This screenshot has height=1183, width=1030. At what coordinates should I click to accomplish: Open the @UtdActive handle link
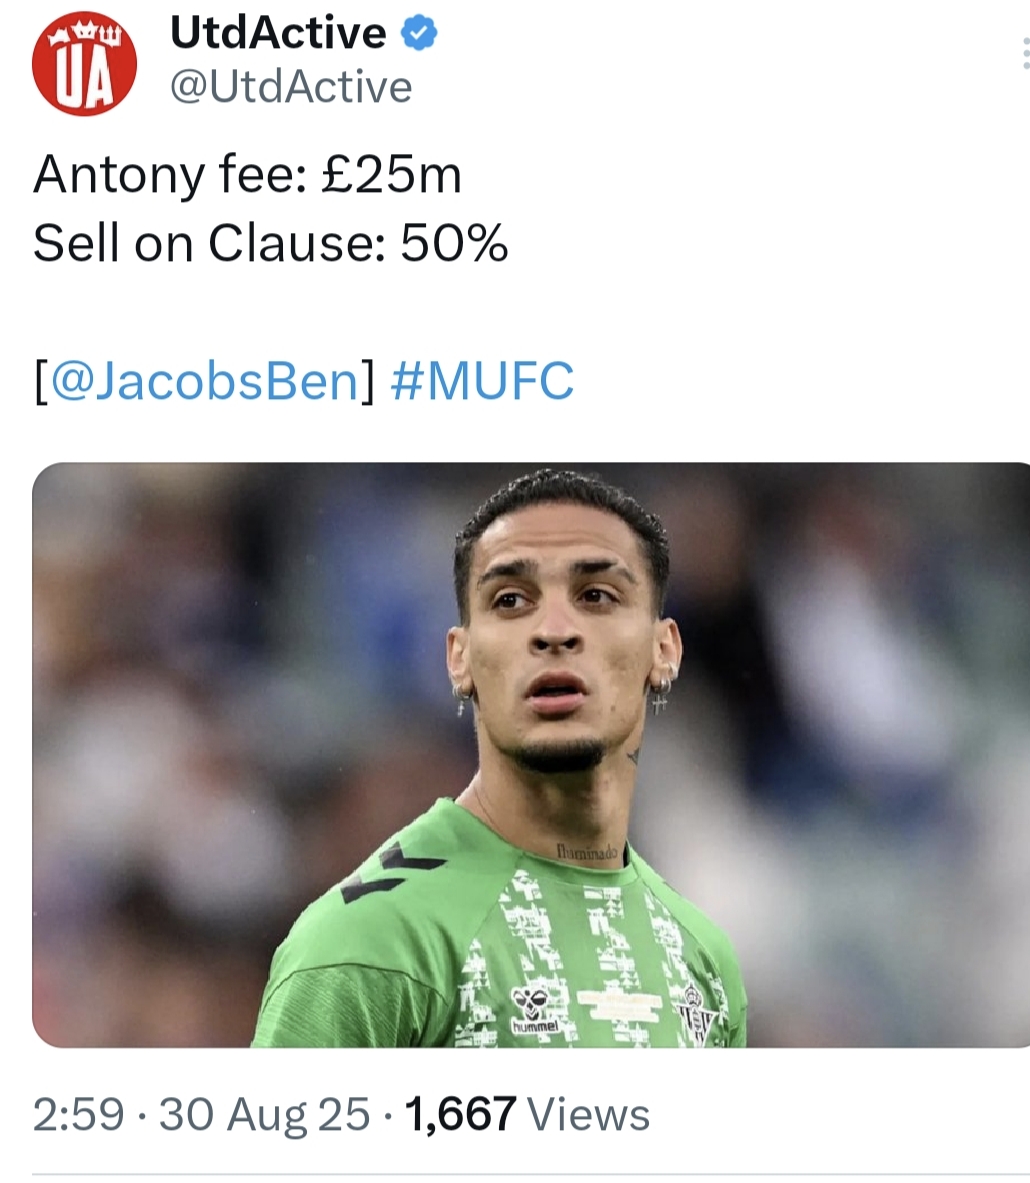(x=291, y=87)
